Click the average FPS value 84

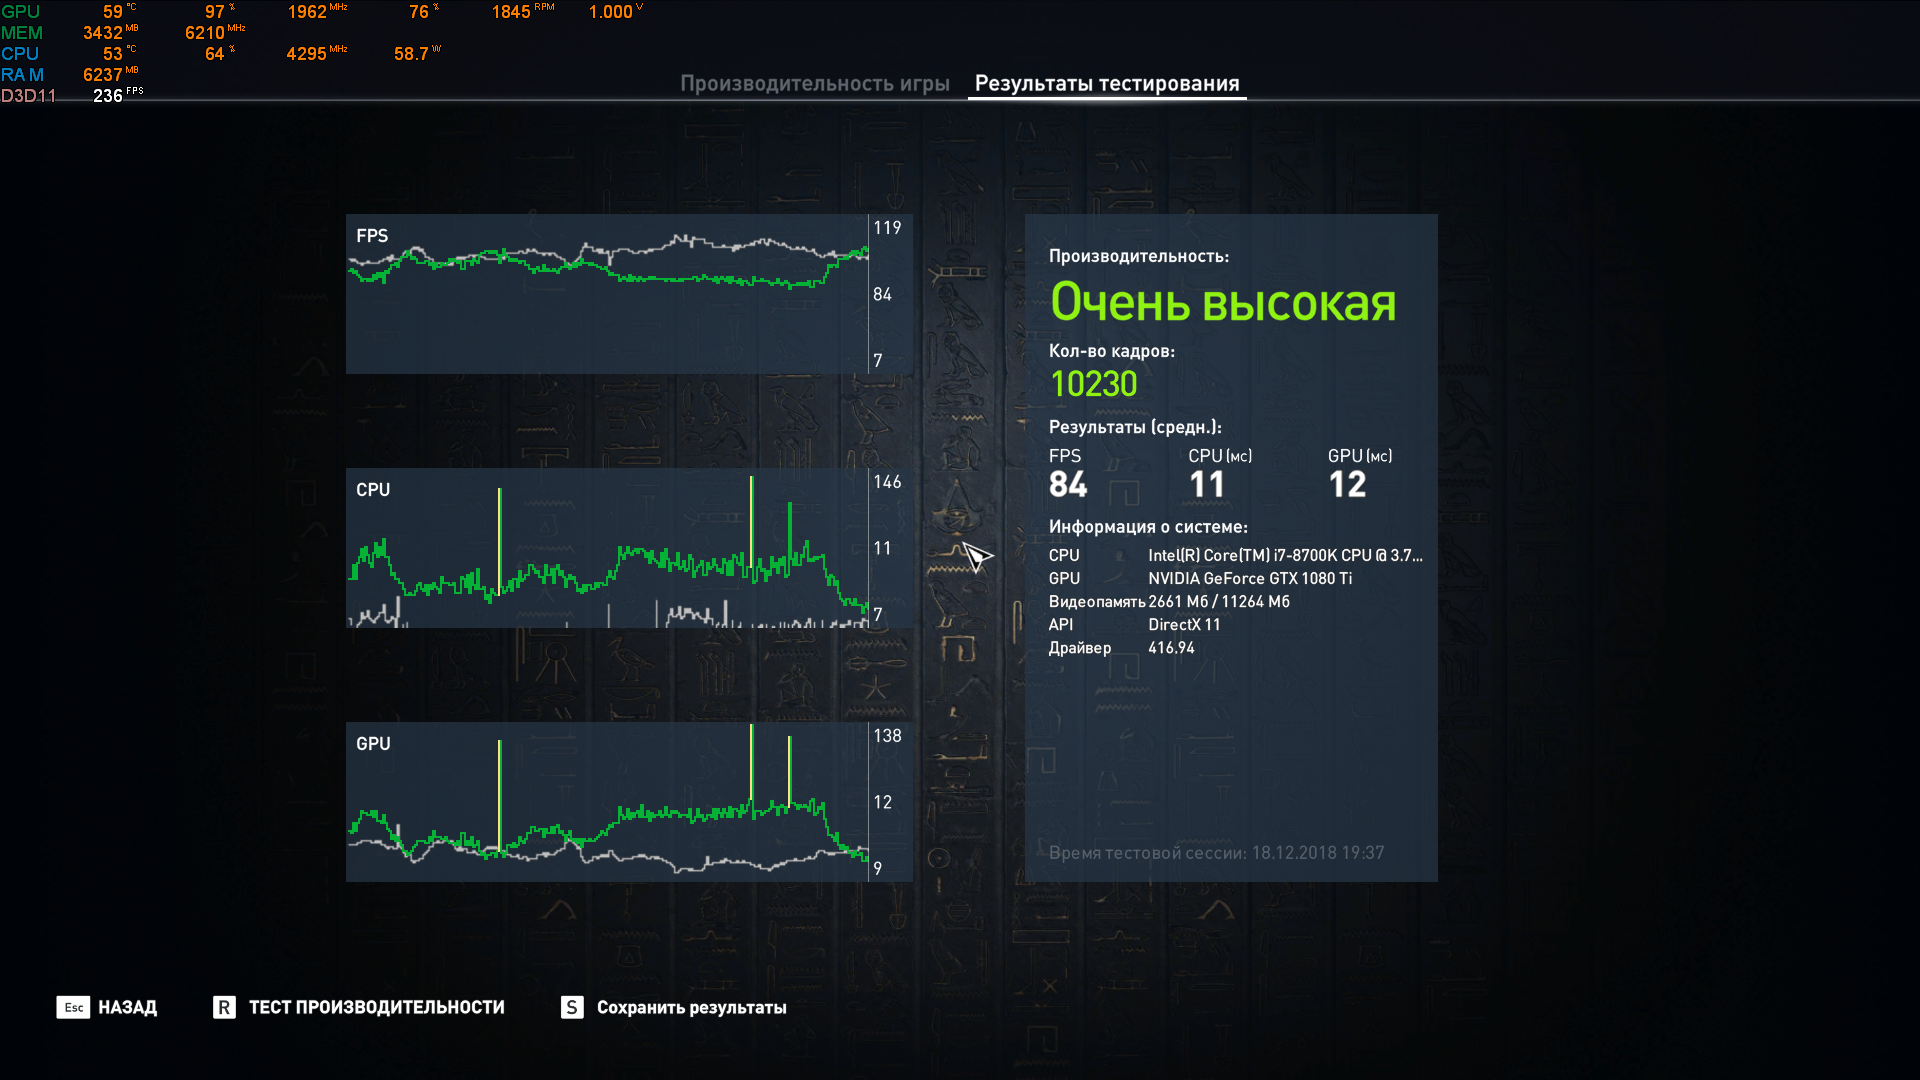tap(1067, 485)
